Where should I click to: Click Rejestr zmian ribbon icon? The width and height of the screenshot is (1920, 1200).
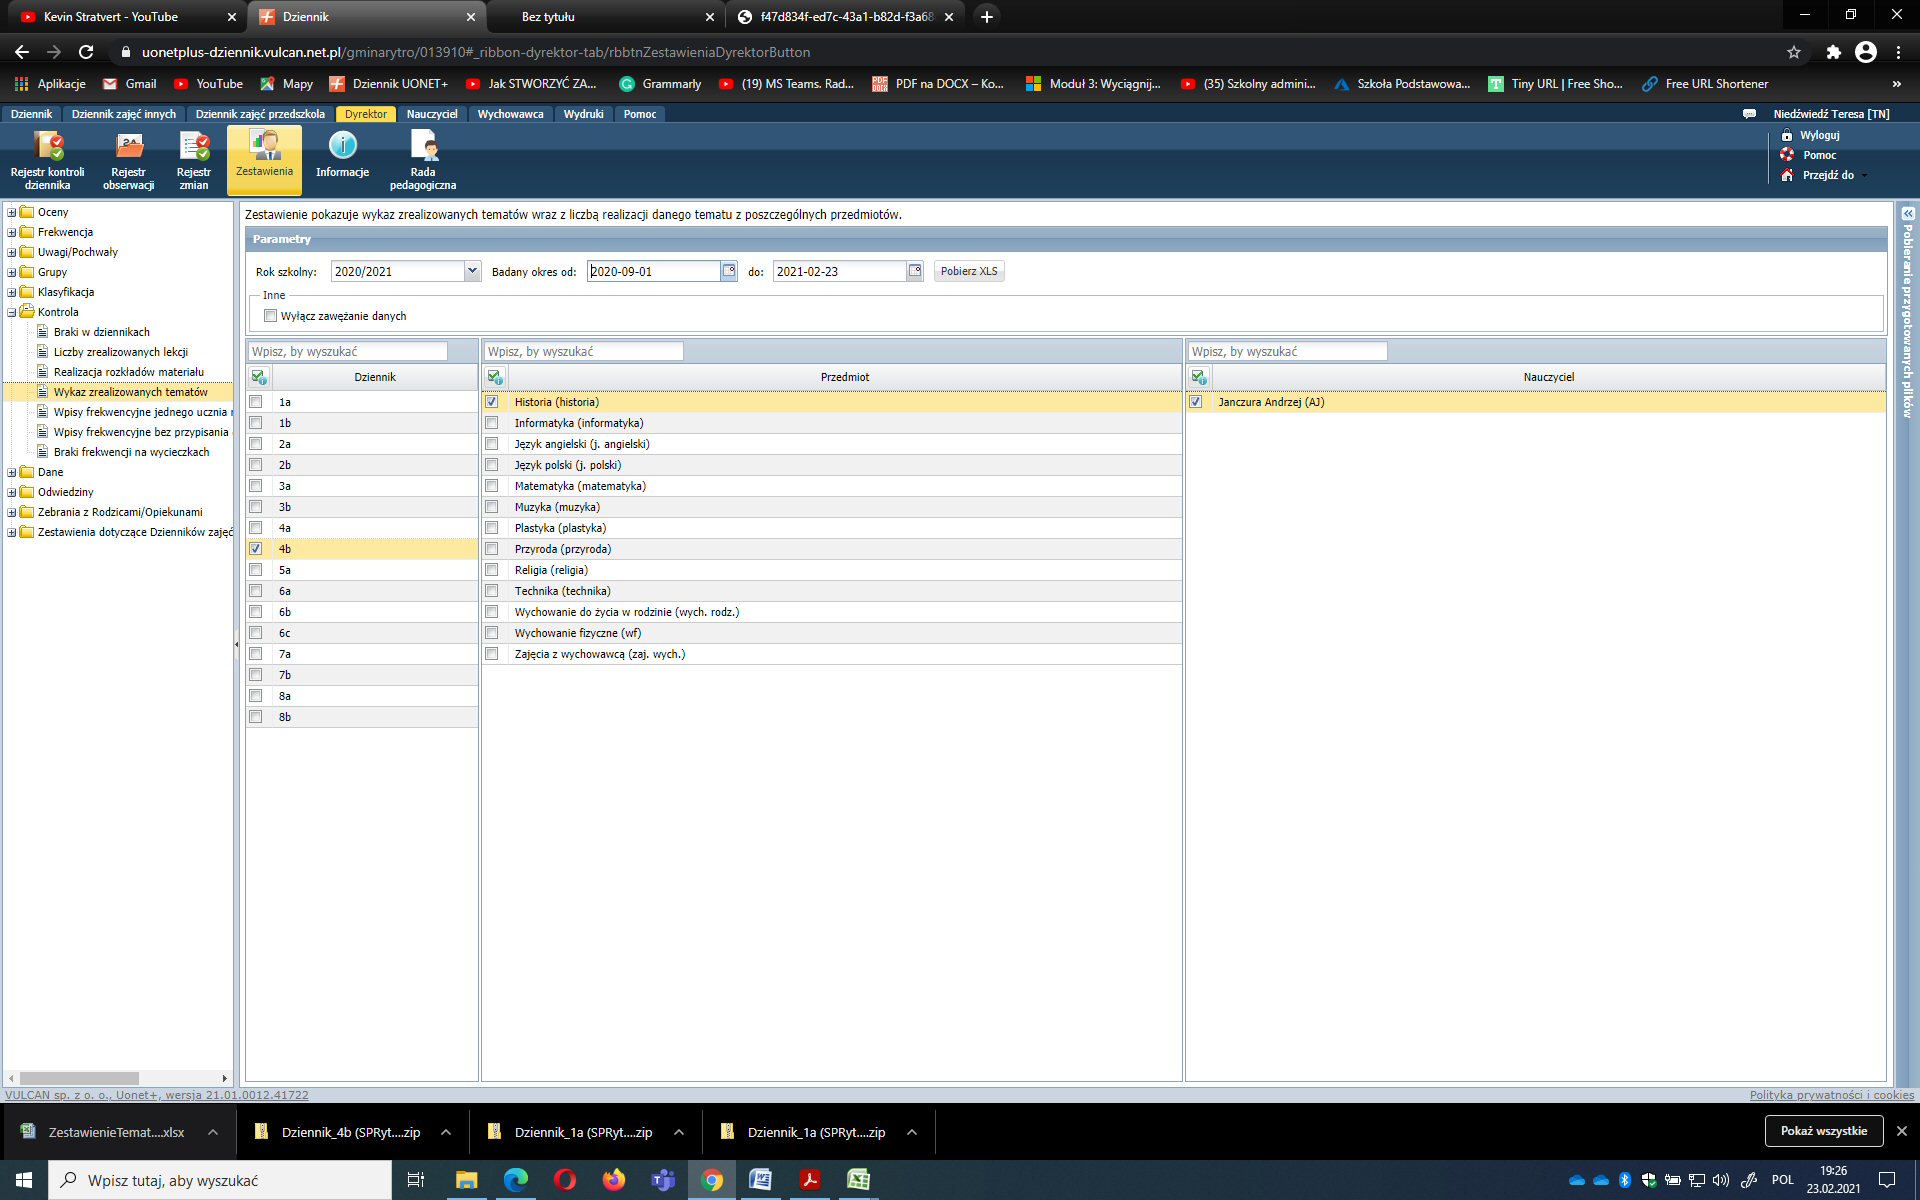click(193, 148)
